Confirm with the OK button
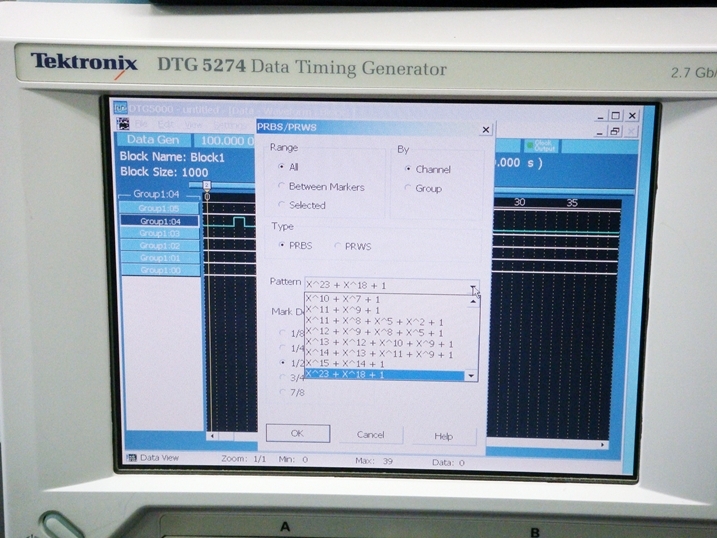The height and width of the screenshot is (538, 717). click(x=298, y=433)
